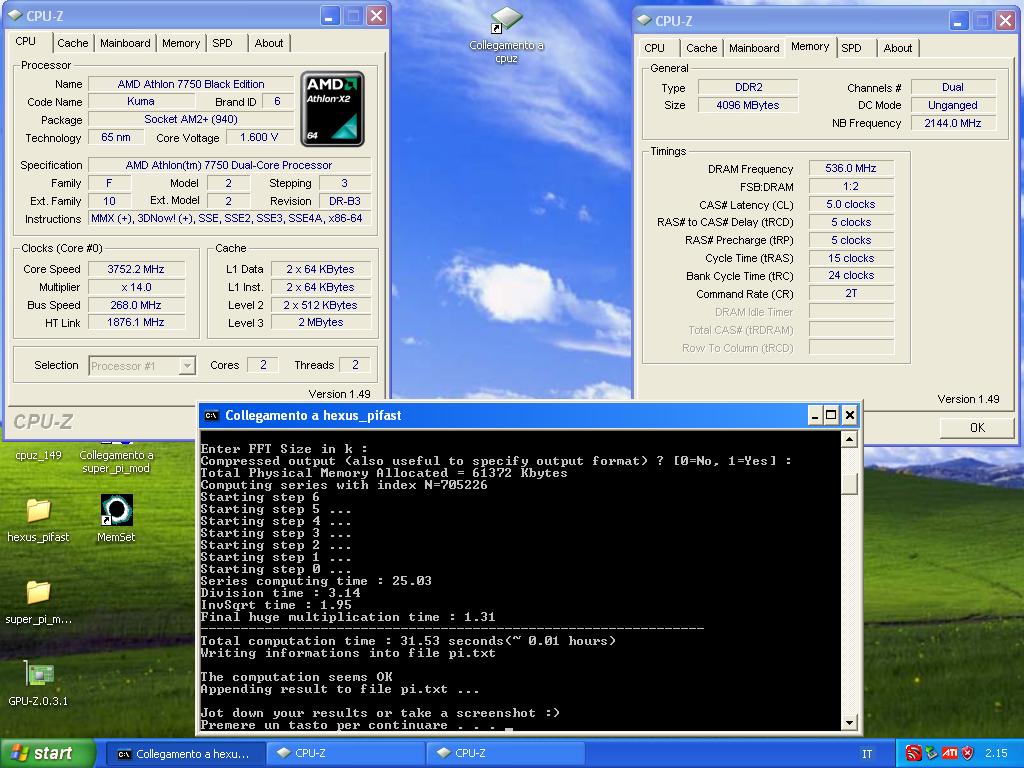Click the red security shield tray icon
Screen dimensions: 1024x768
[968, 753]
